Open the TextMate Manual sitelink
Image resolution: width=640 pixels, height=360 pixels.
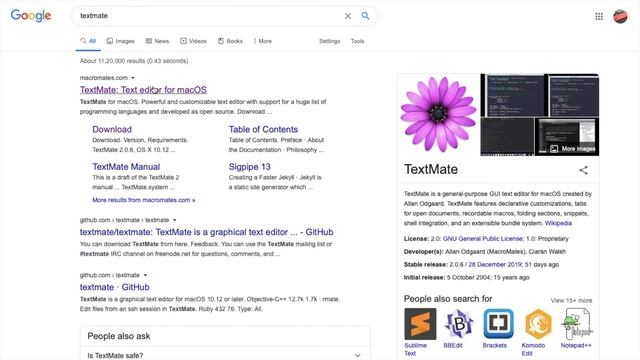pos(126,167)
